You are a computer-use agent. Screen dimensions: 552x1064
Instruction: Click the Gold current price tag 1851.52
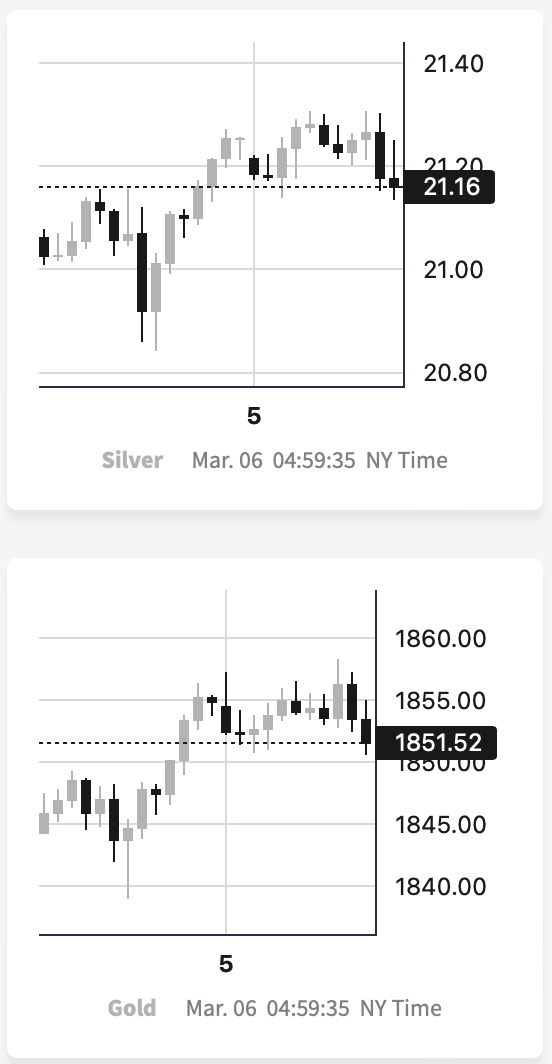pyautogui.click(x=436, y=742)
